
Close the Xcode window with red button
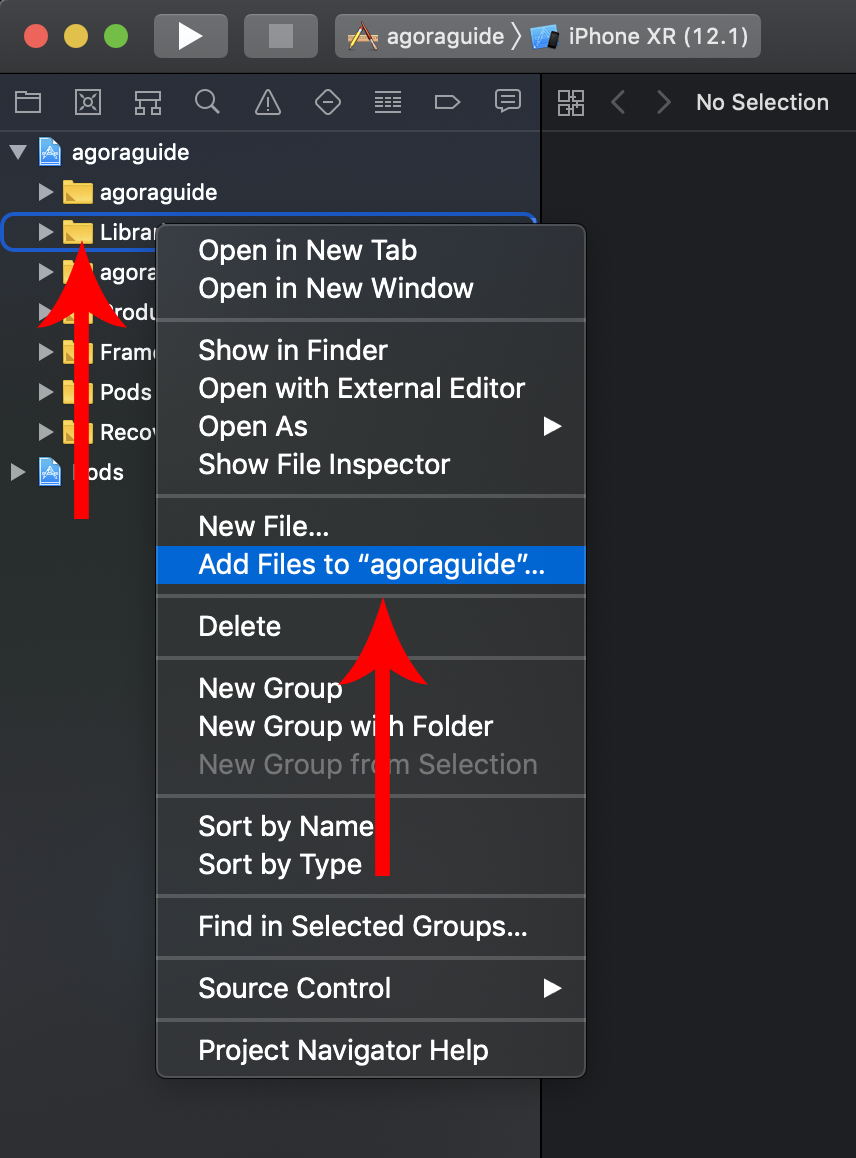coord(36,36)
